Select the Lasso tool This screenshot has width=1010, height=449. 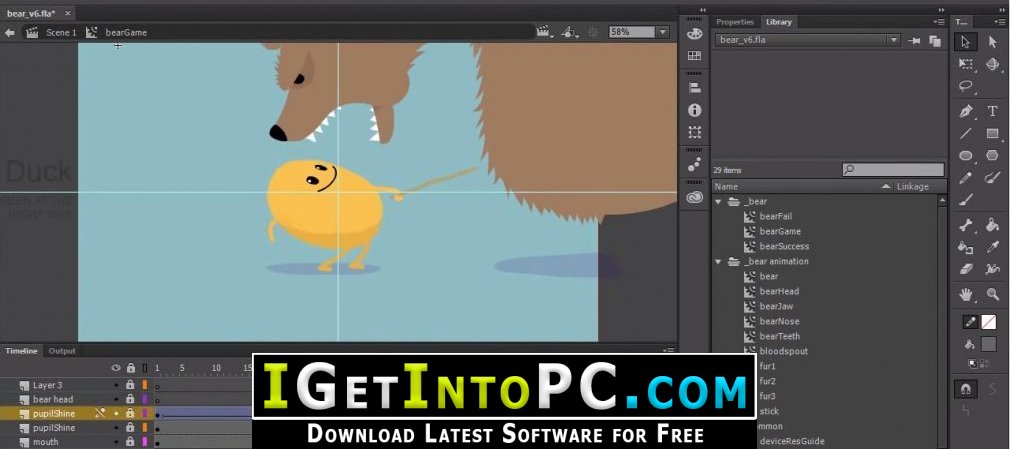tap(966, 87)
